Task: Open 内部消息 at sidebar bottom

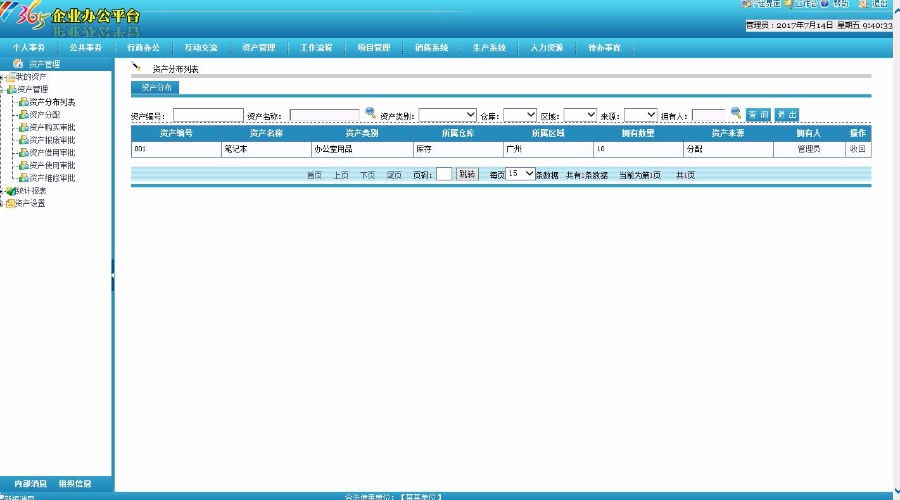Action: [30, 484]
